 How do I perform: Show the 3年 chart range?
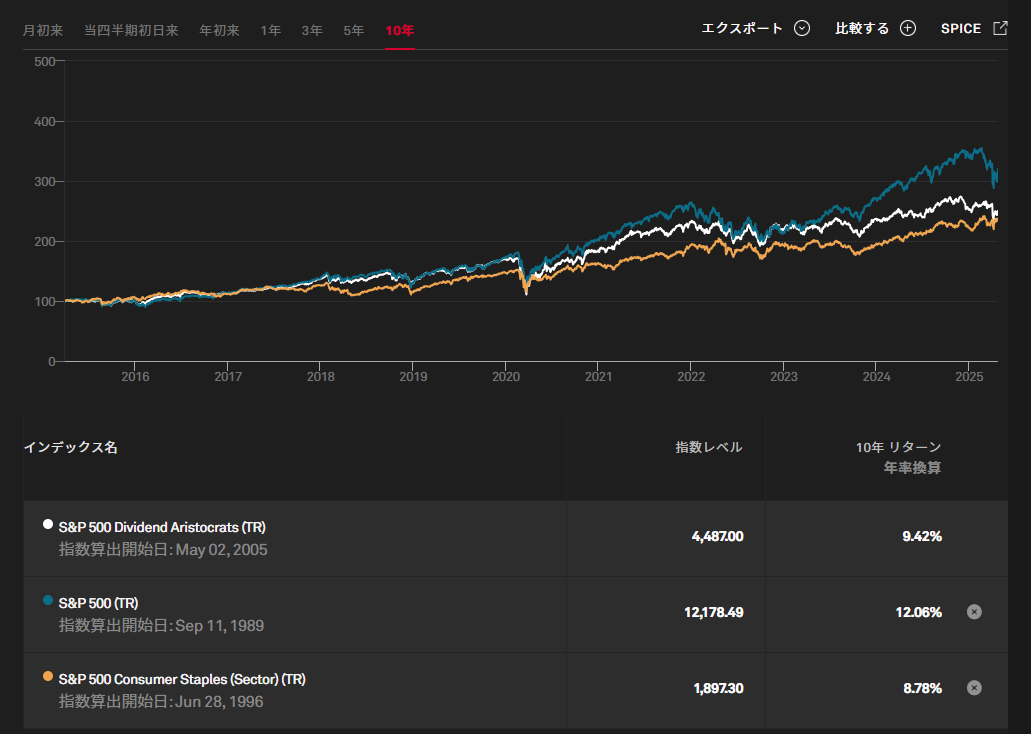click(x=312, y=30)
